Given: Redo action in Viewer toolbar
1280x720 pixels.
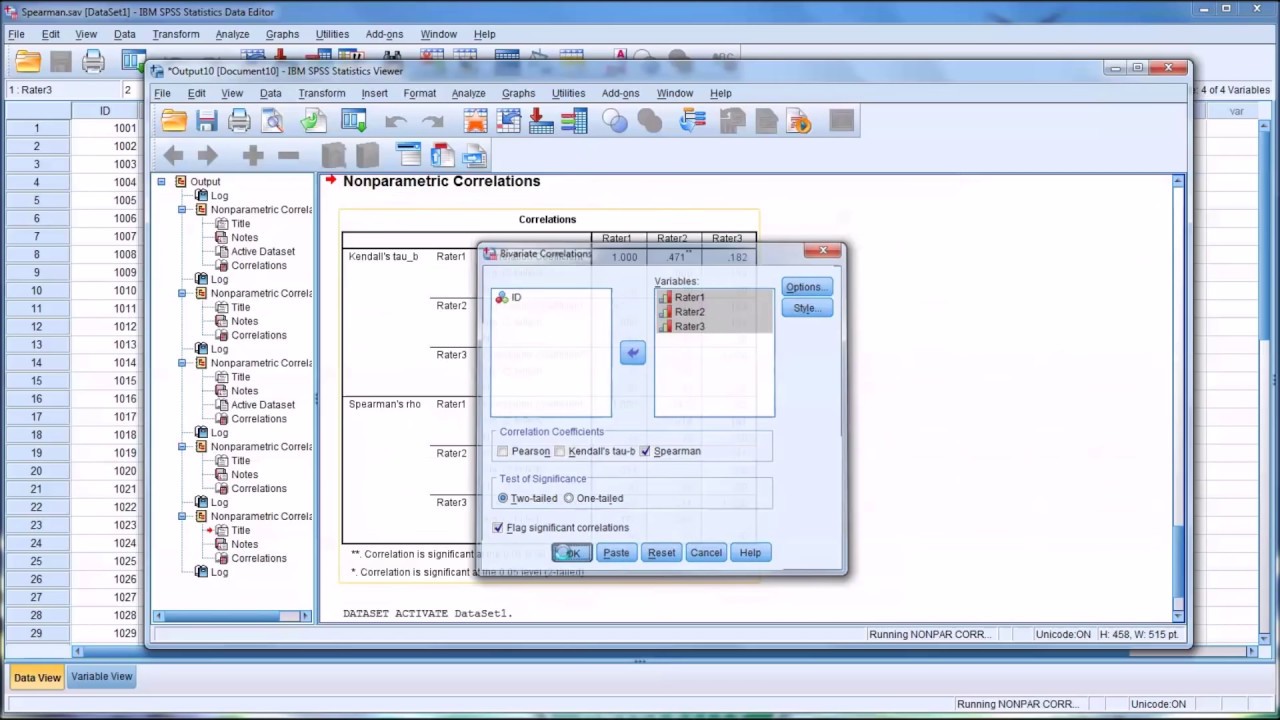Looking at the screenshot, I should click(x=432, y=121).
